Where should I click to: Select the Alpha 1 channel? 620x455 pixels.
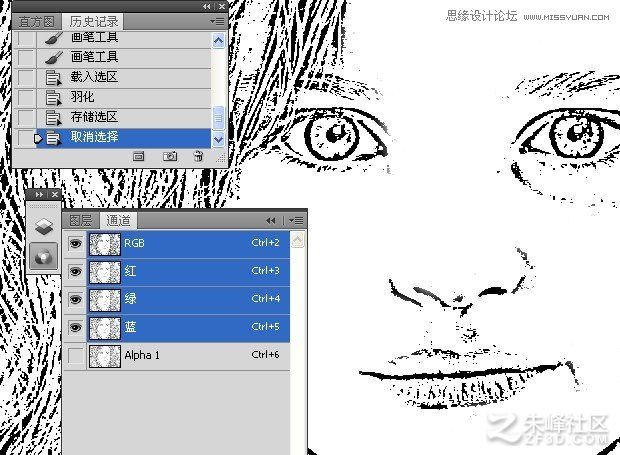point(177,356)
